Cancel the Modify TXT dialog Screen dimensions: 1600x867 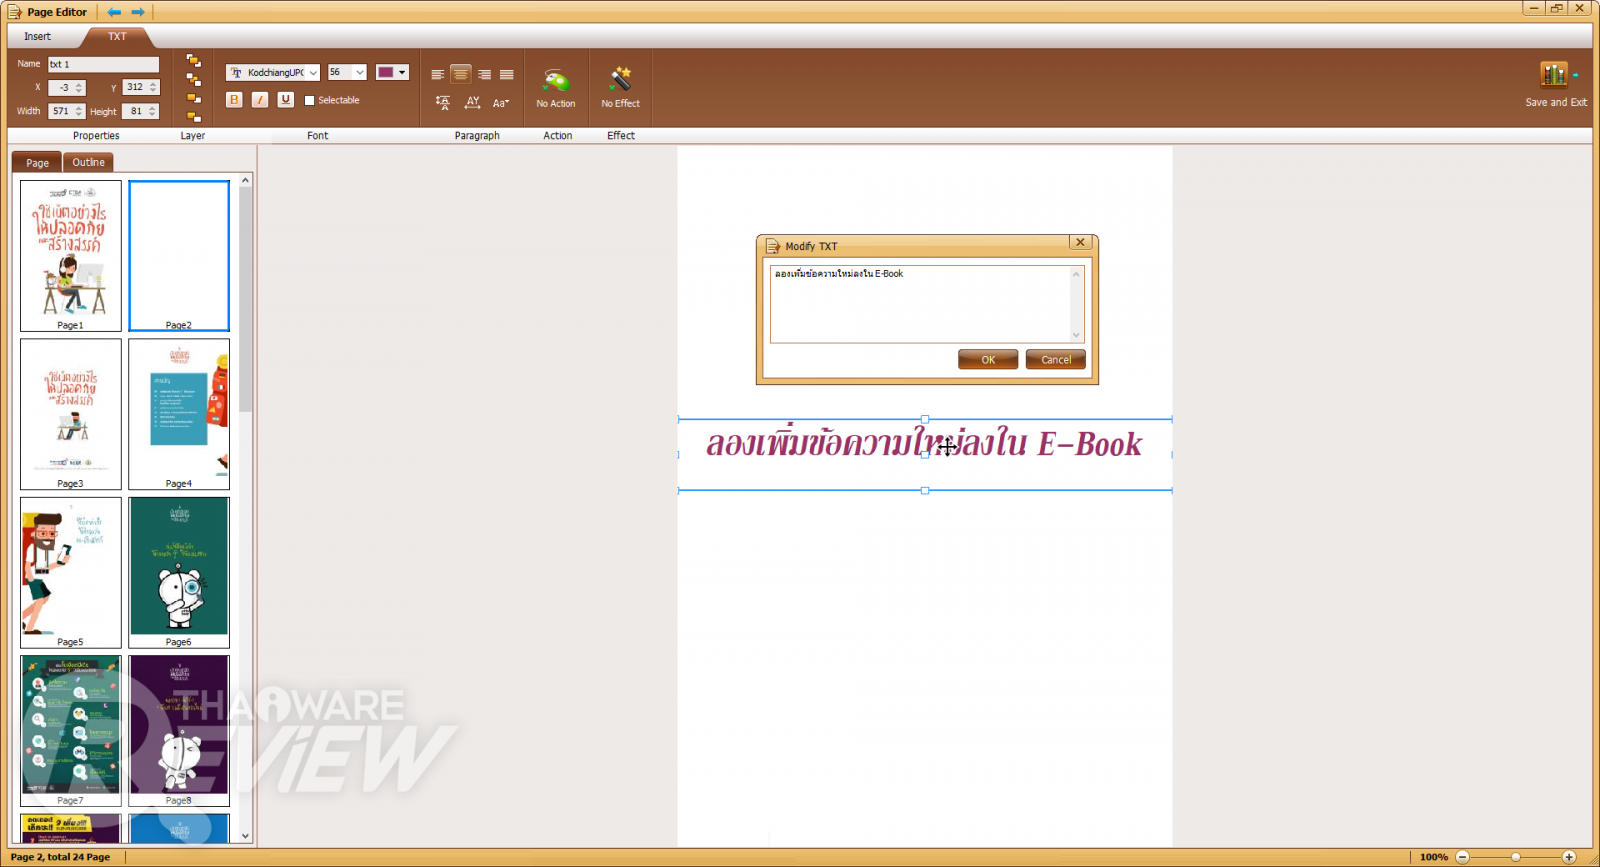click(x=1056, y=360)
